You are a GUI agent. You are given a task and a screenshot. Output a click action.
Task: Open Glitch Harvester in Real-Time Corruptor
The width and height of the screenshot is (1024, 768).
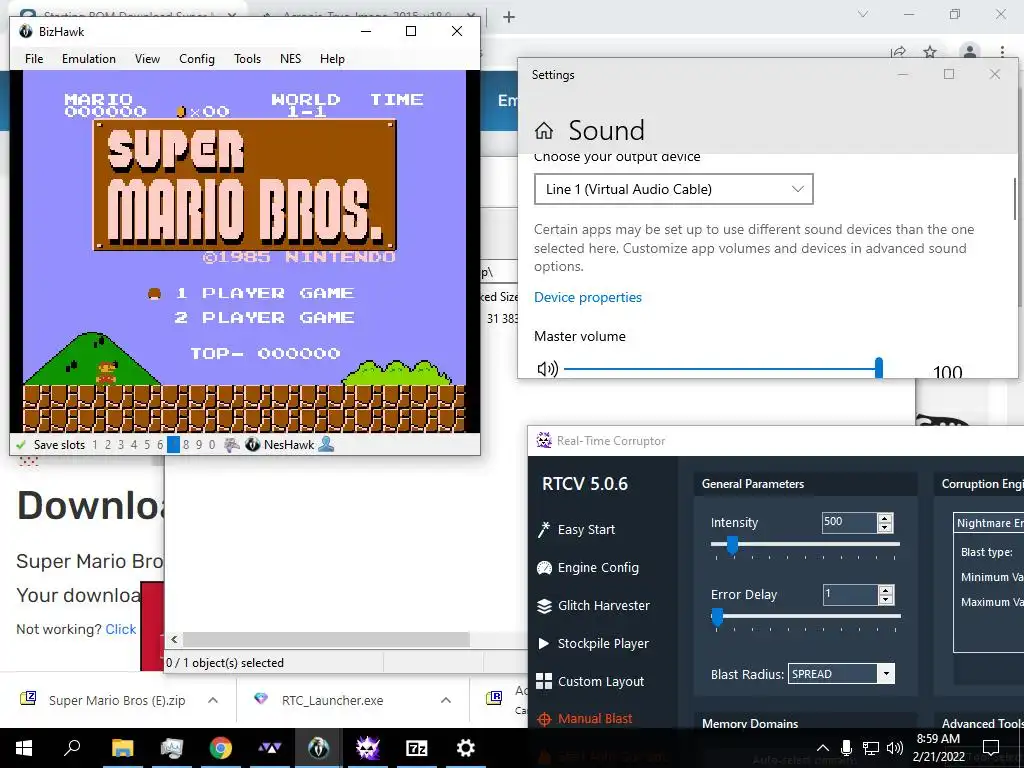tap(603, 605)
